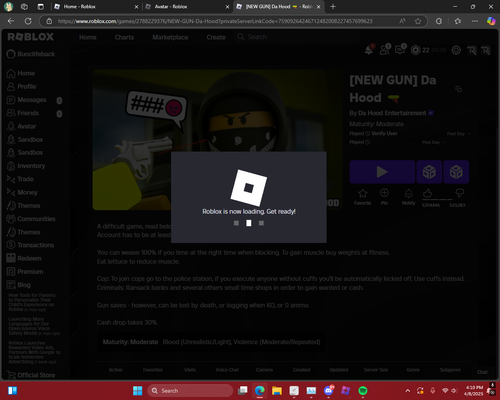Open the settings gear in Roblox header
Screen dimensions: 500x400
456,50
